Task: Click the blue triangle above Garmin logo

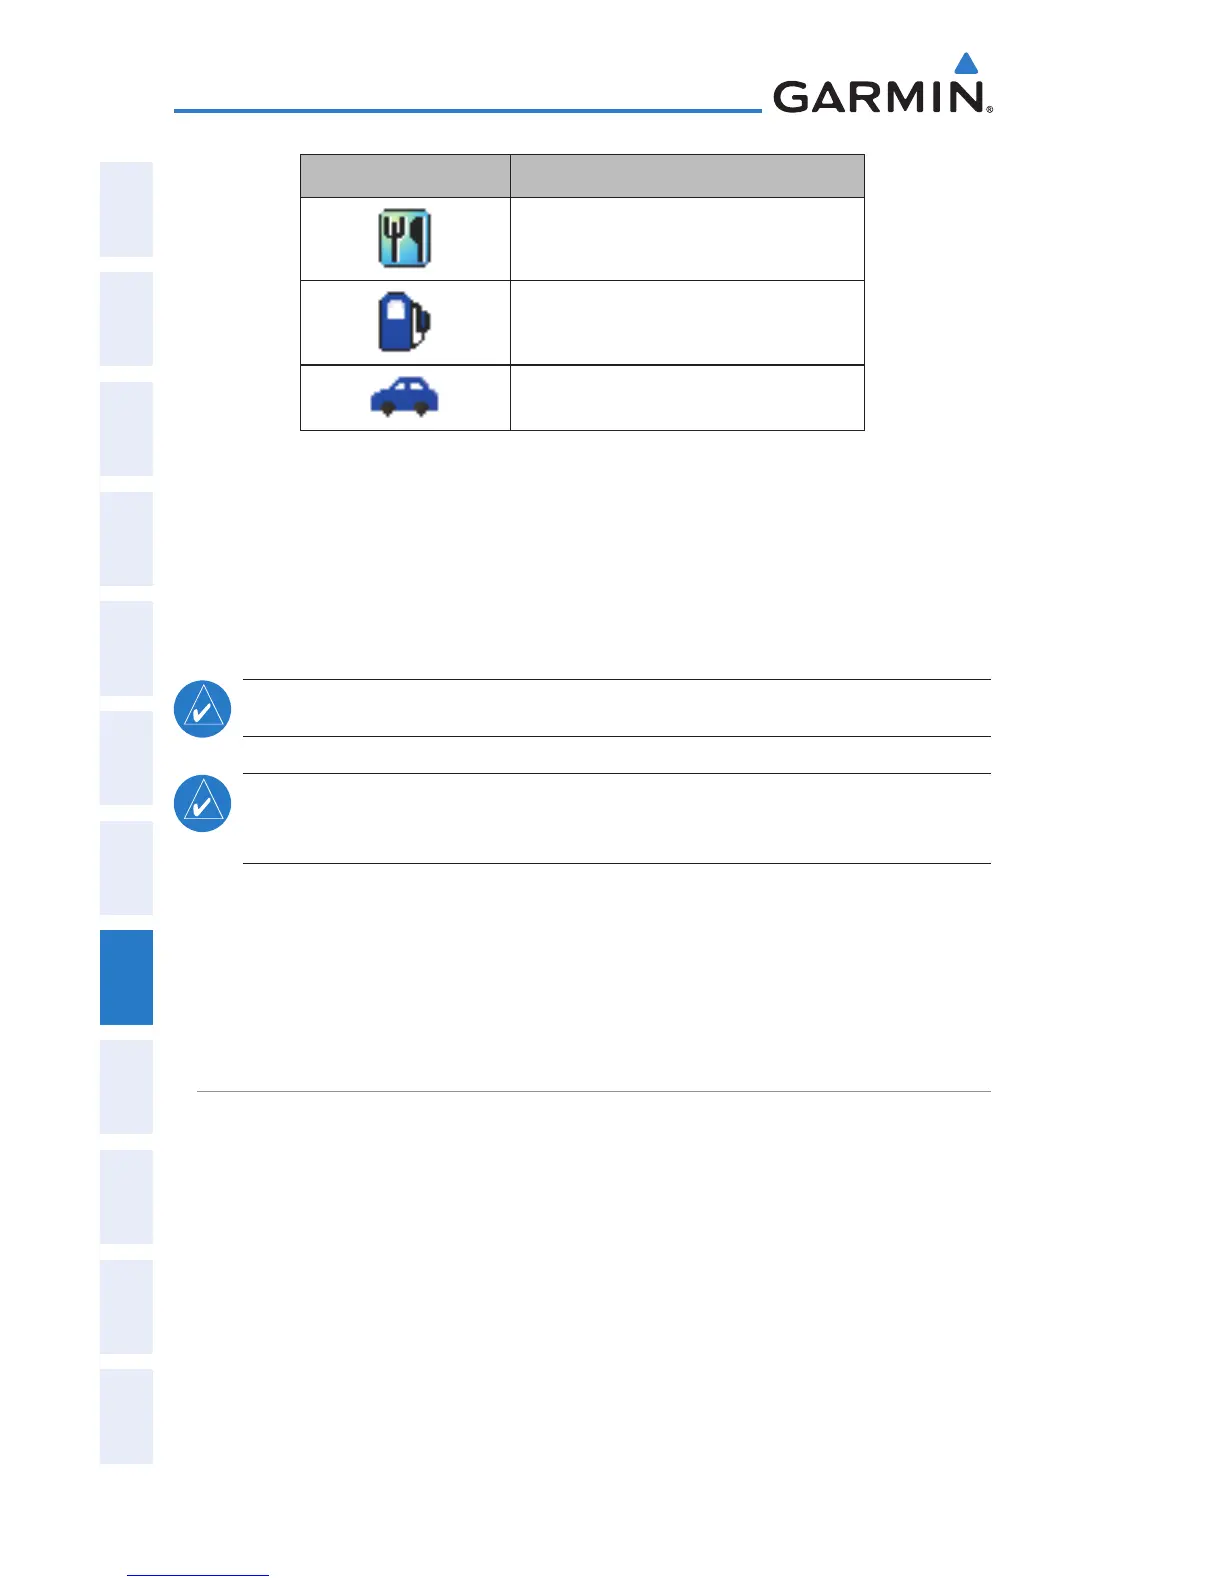Action: (966, 63)
